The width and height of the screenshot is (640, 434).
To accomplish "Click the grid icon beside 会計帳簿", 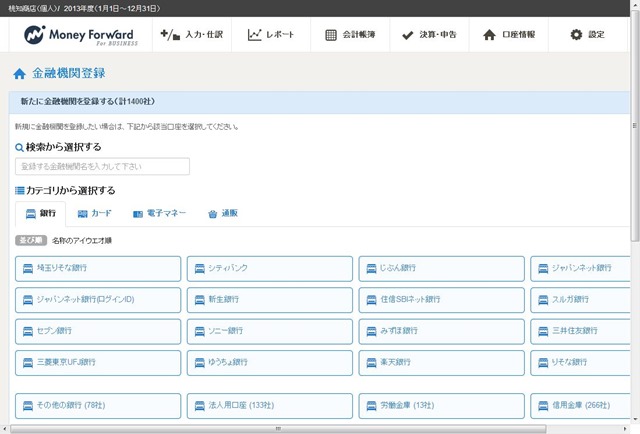I will (331, 35).
